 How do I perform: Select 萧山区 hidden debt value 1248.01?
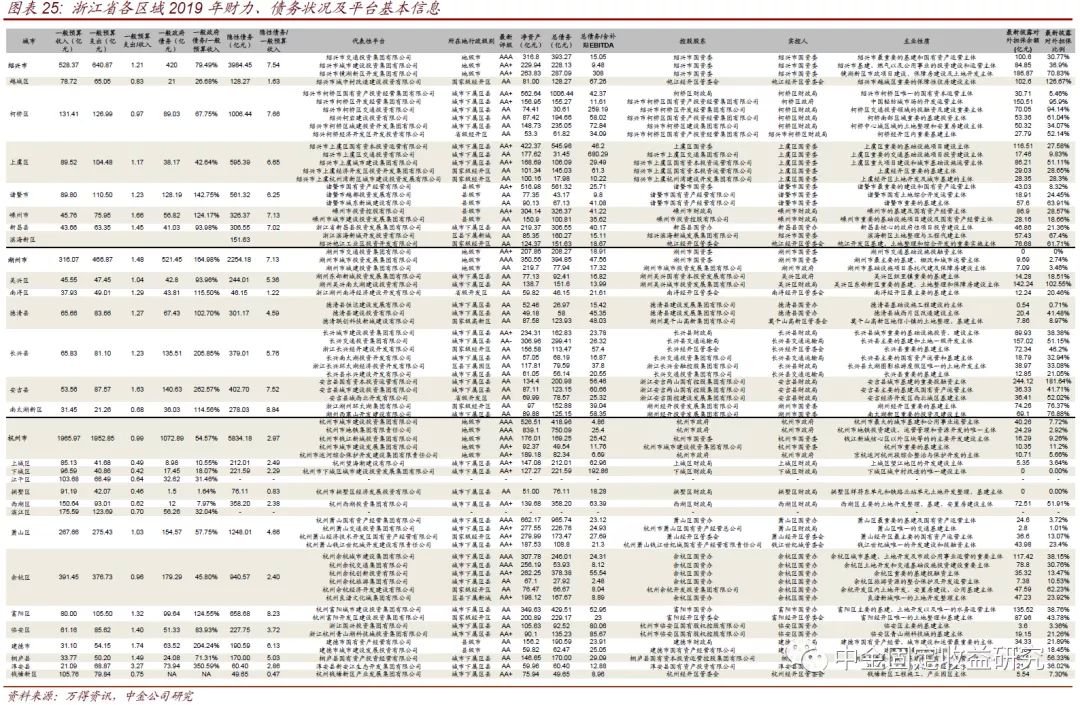coord(240,532)
